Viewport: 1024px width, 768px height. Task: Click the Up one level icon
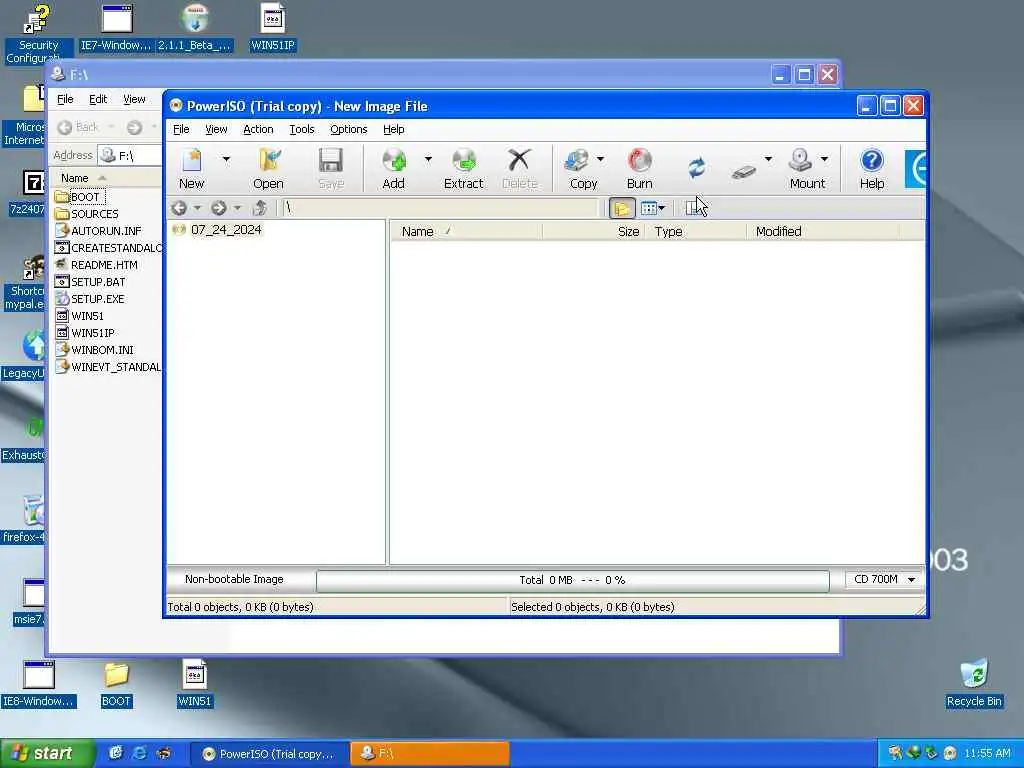pyautogui.click(x=260, y=208)
